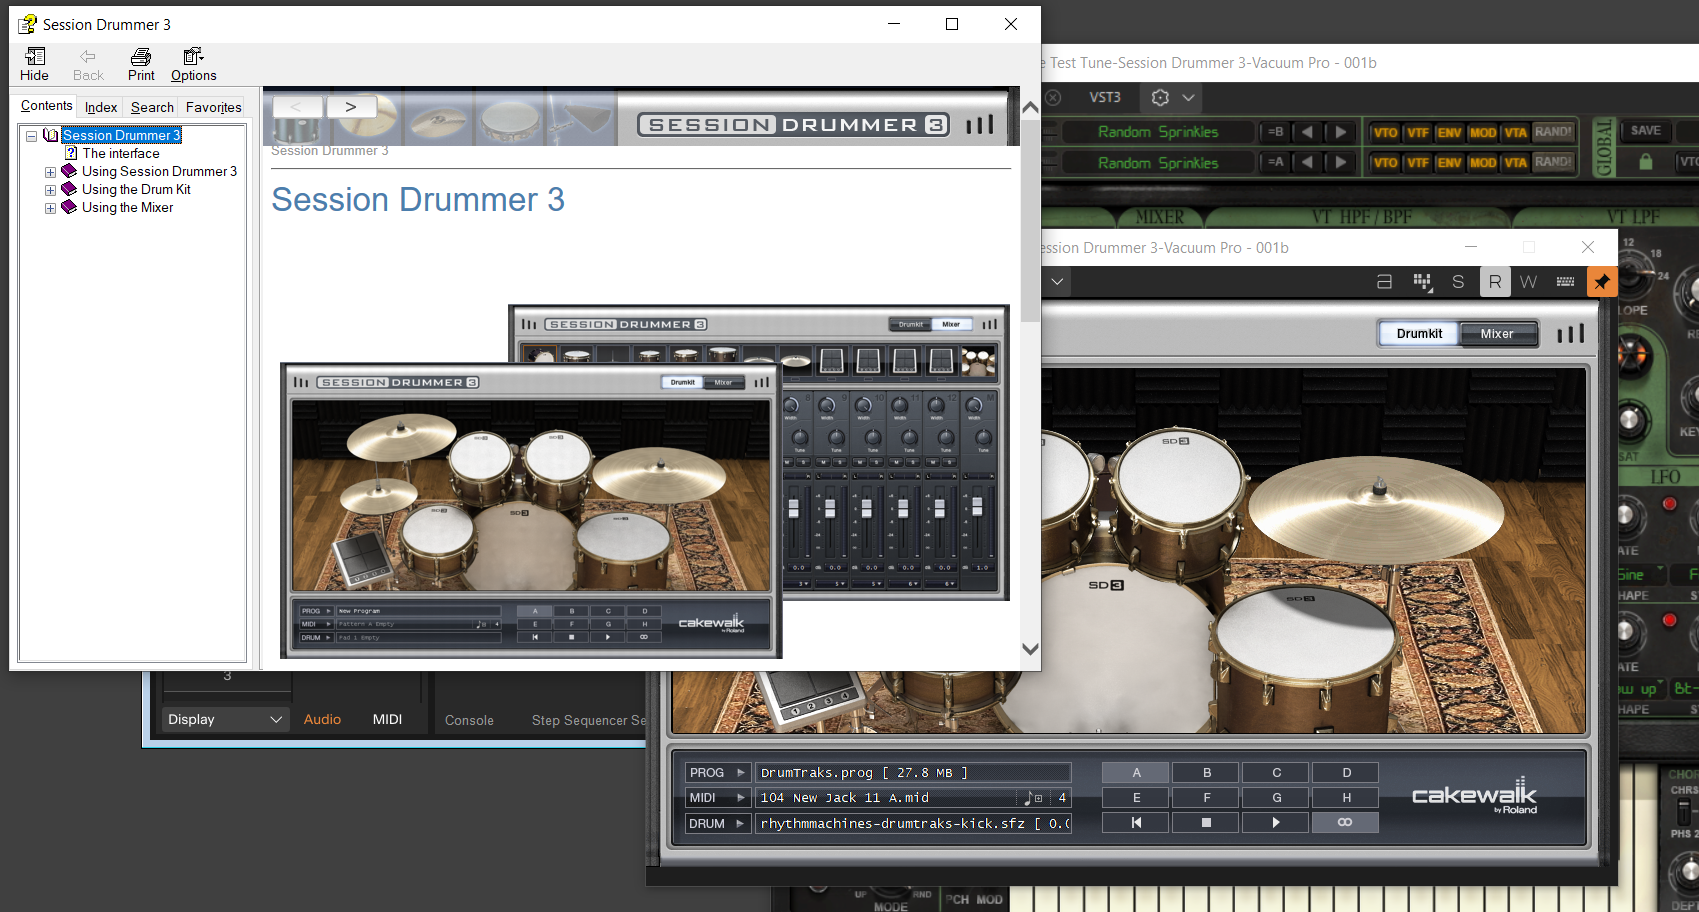Toggle bottom row VTO button

tap(1385, 162)
